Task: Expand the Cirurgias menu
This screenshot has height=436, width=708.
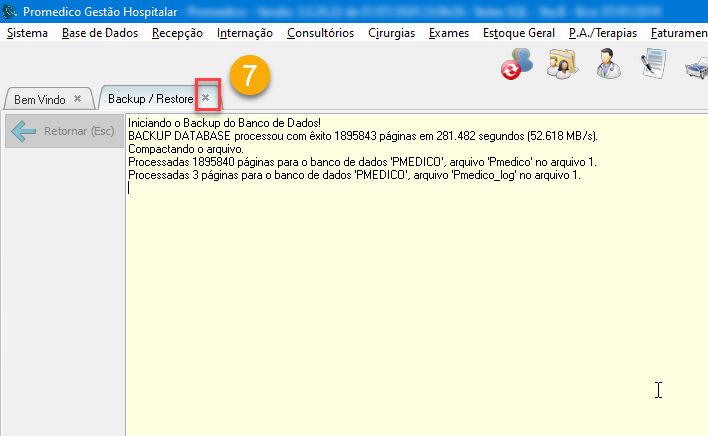Action: (x=391, y=33)
